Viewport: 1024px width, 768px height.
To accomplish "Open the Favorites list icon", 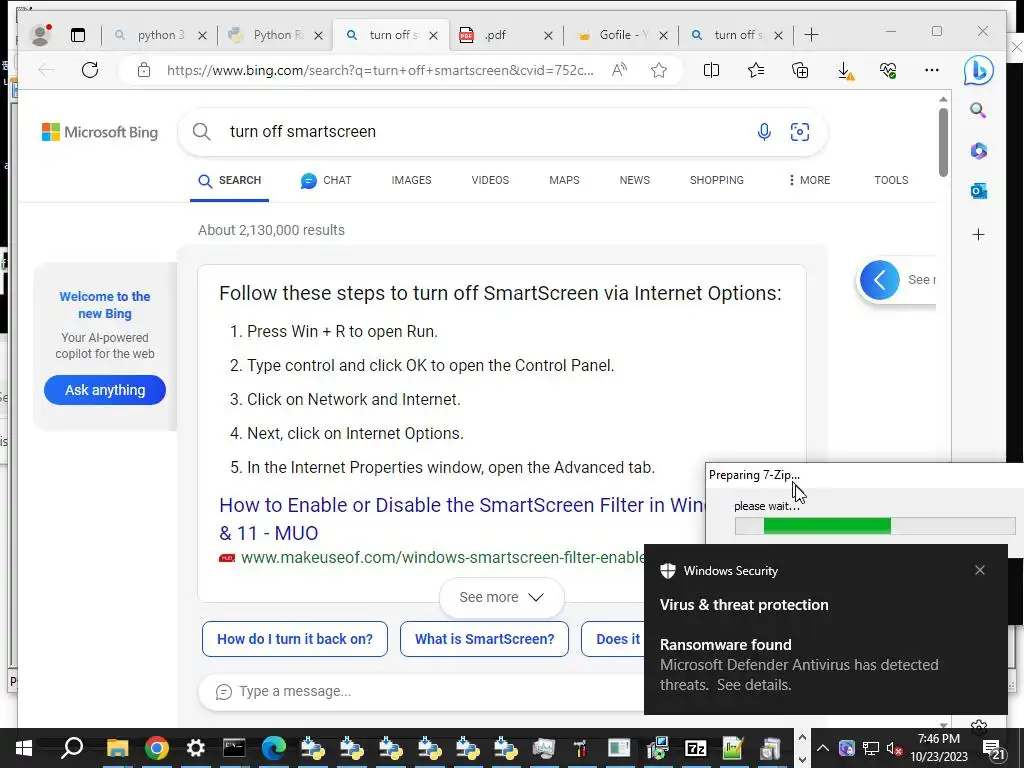I will (756, 70).
